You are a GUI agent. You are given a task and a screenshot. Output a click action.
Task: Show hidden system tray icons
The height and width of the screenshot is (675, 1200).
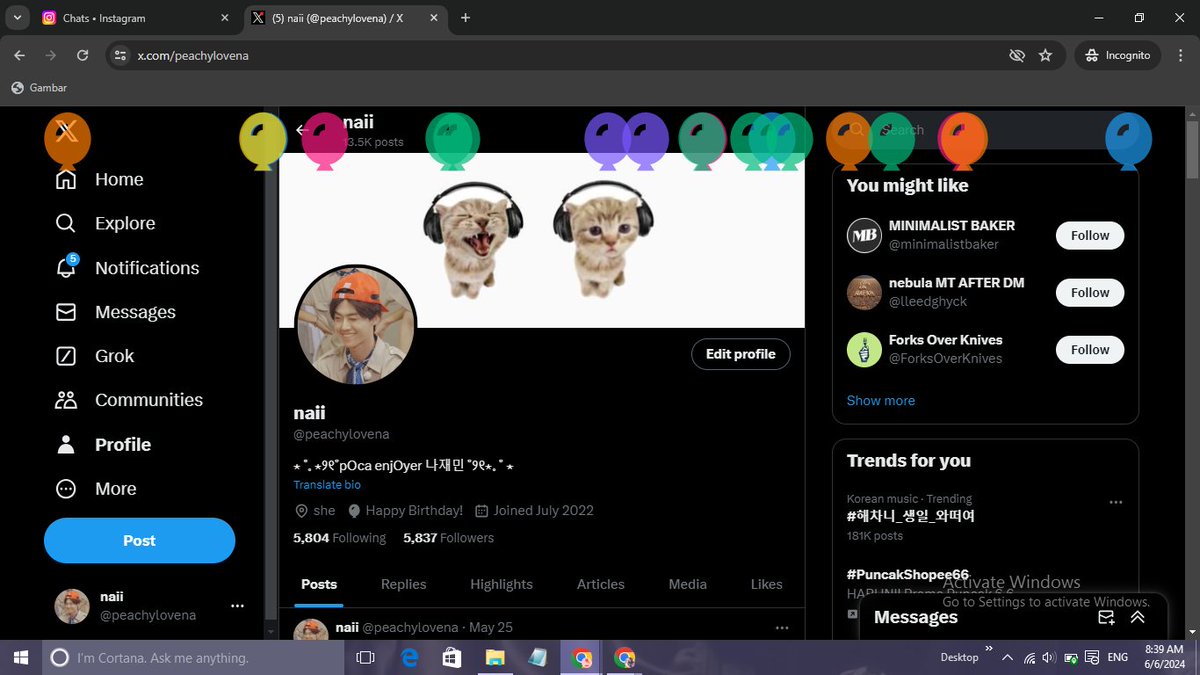[x=1007, y=658]
